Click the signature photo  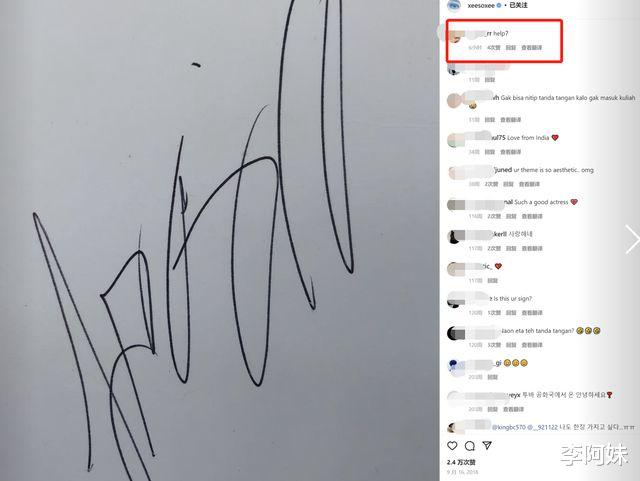pyautogui.click(x=220, y=240)
